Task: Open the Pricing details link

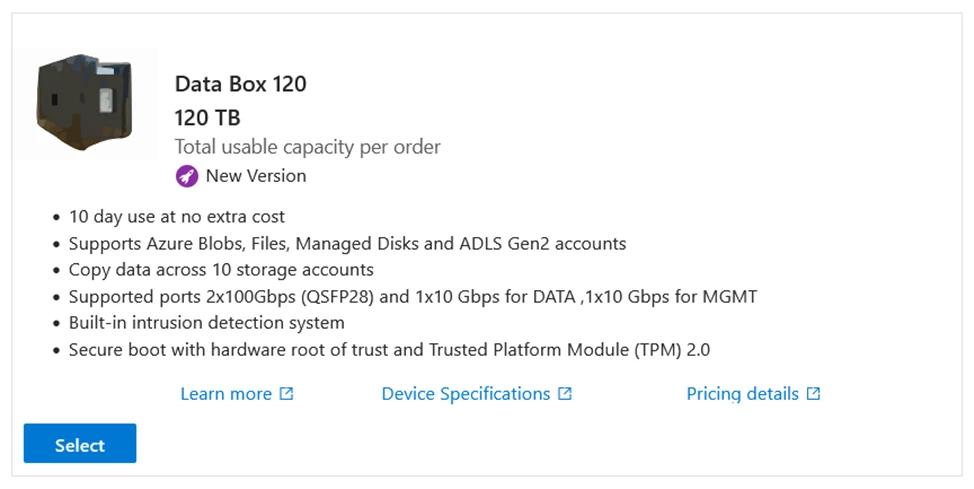Action: tap(742, 394)
